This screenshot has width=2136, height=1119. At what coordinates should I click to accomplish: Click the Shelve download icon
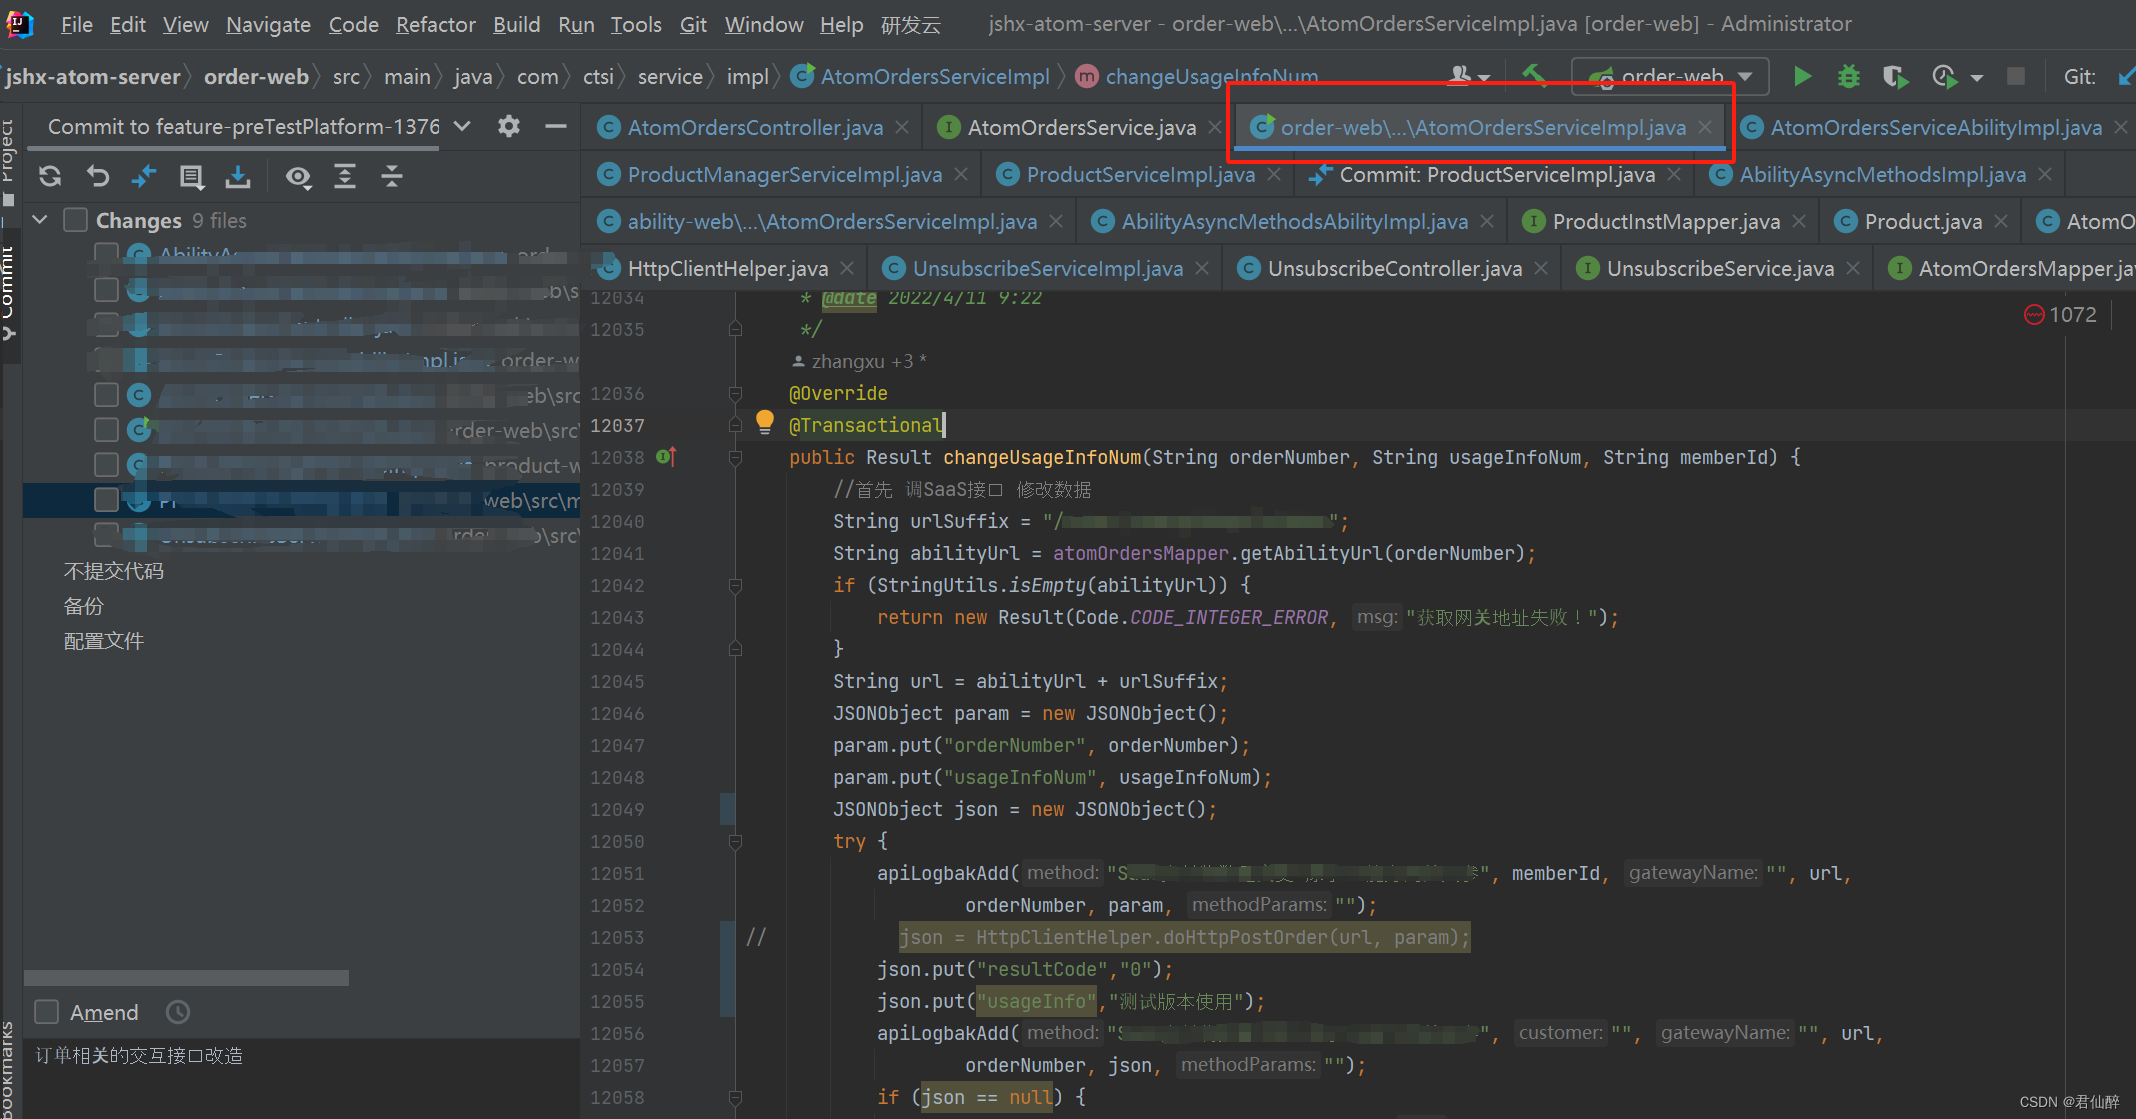(238, 177)
